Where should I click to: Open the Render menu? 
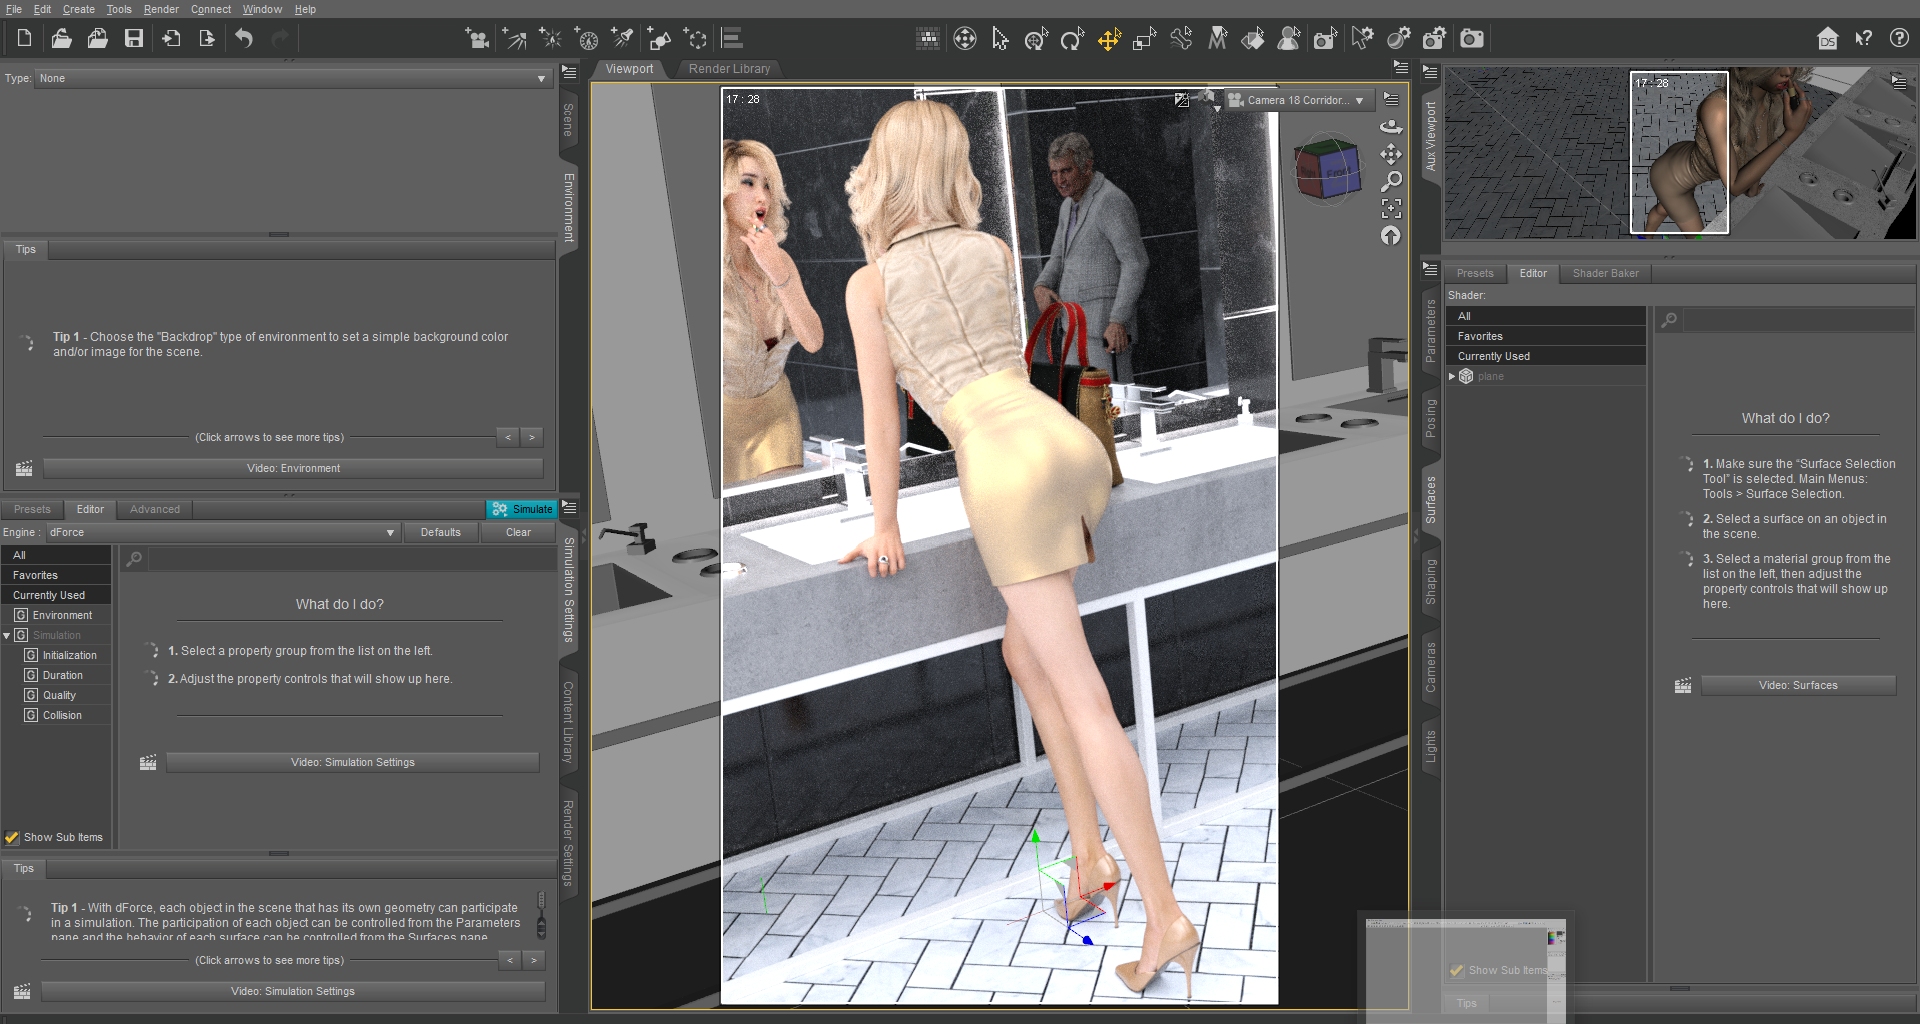(x=161, y=9)
